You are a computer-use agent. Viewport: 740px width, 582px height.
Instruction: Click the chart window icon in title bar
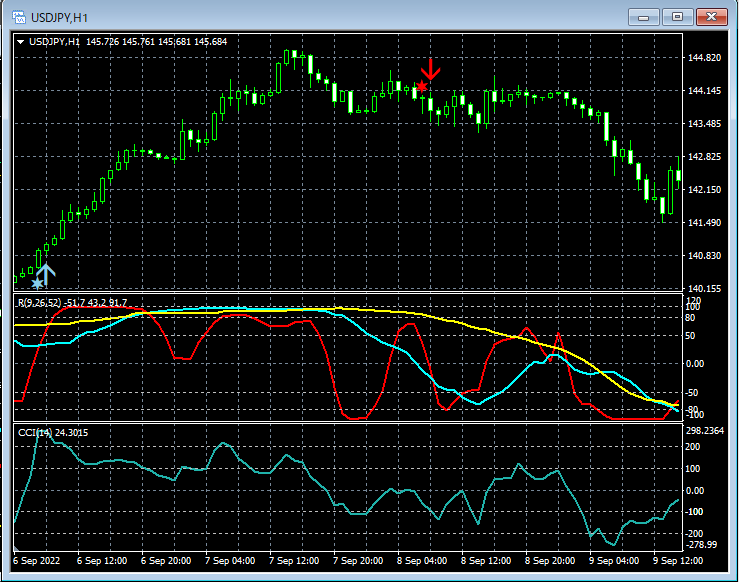click(x=17, y=17)
